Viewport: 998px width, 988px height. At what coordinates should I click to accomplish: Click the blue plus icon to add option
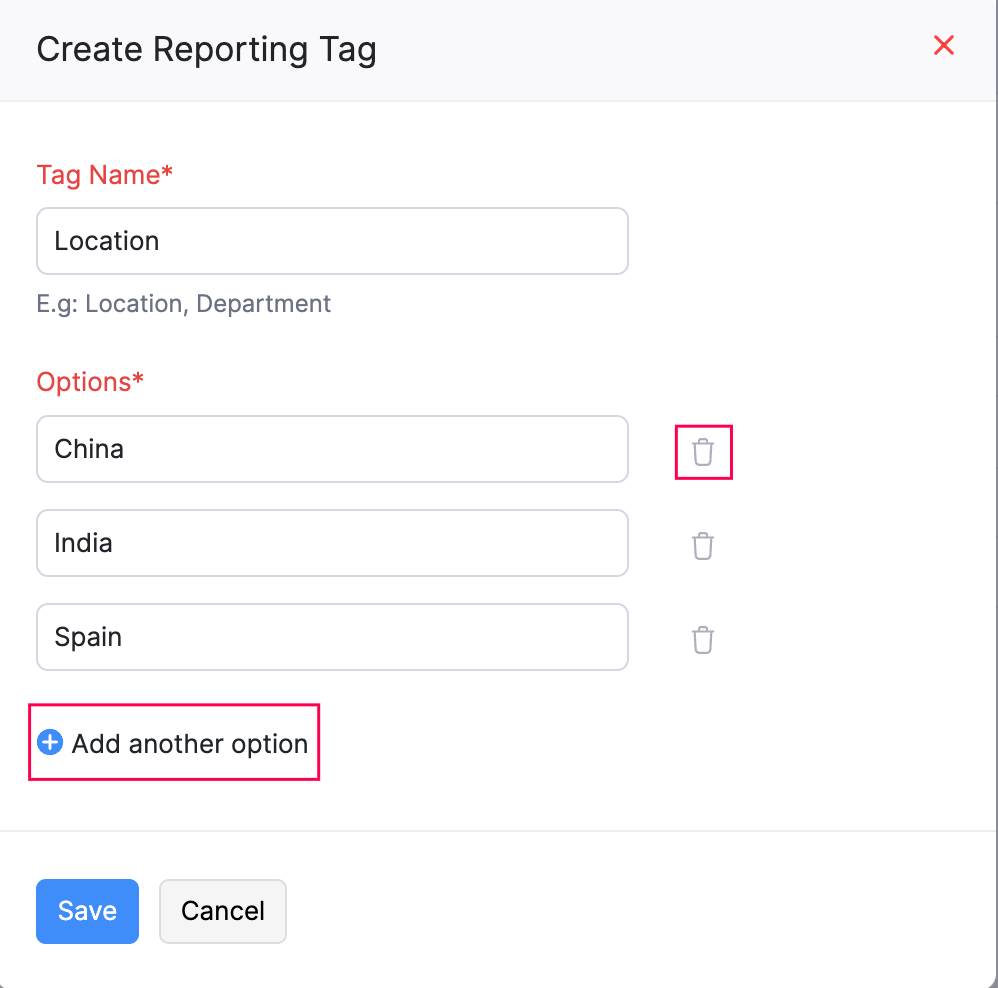coord(50,743)
